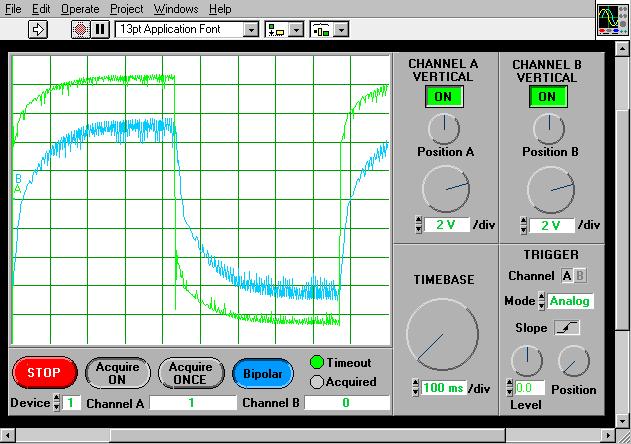Screen dimensions: 631x444
Task: Open the Project menu
Action: (x=126, y=9)
